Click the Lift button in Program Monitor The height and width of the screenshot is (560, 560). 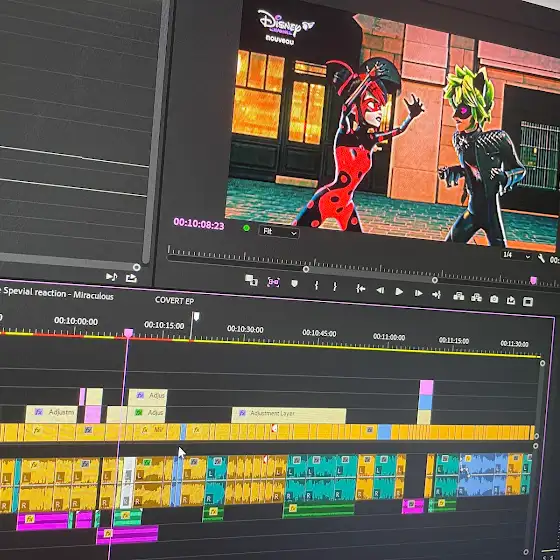459,296
